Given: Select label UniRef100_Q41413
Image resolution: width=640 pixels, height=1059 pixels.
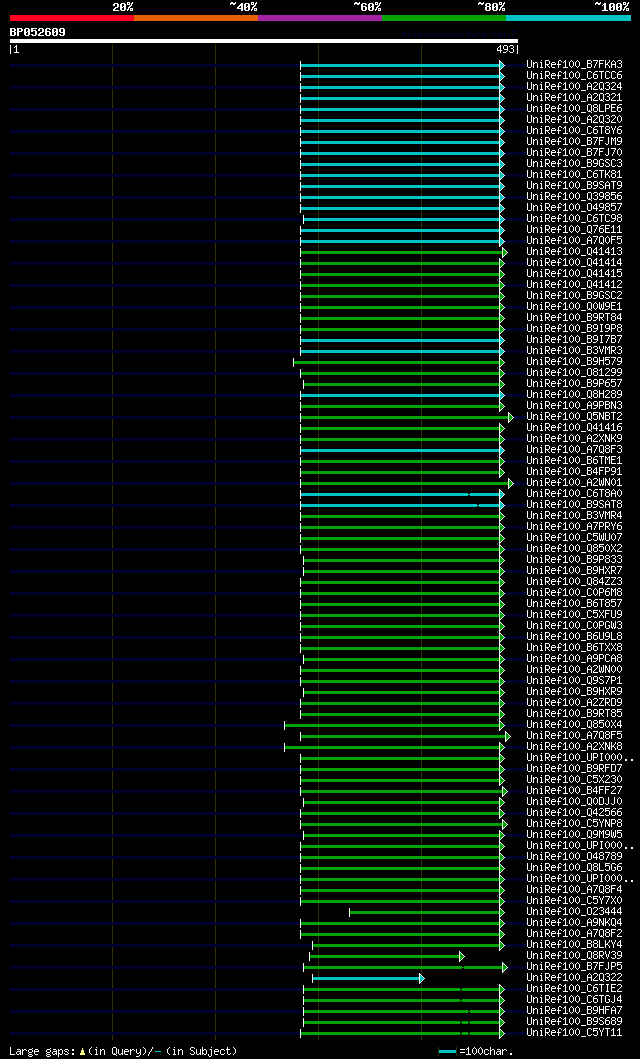Looking at the screenshot, I should 575,251.
